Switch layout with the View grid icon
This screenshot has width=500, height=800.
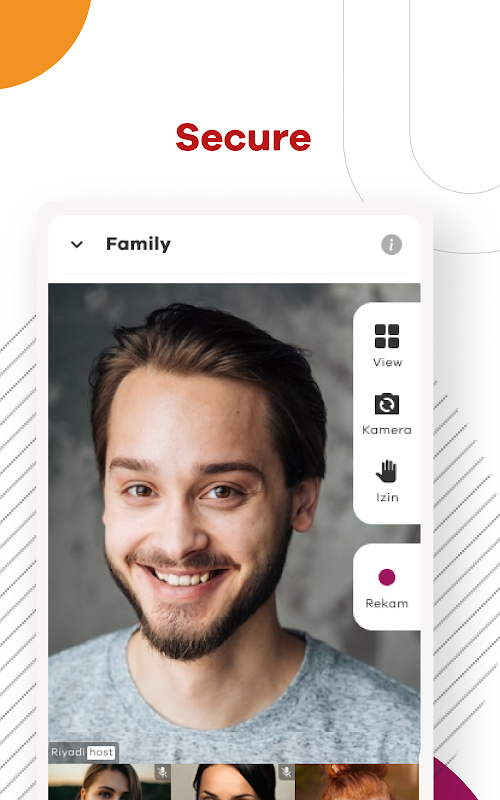pyautogui.click(x=387, y=336)
